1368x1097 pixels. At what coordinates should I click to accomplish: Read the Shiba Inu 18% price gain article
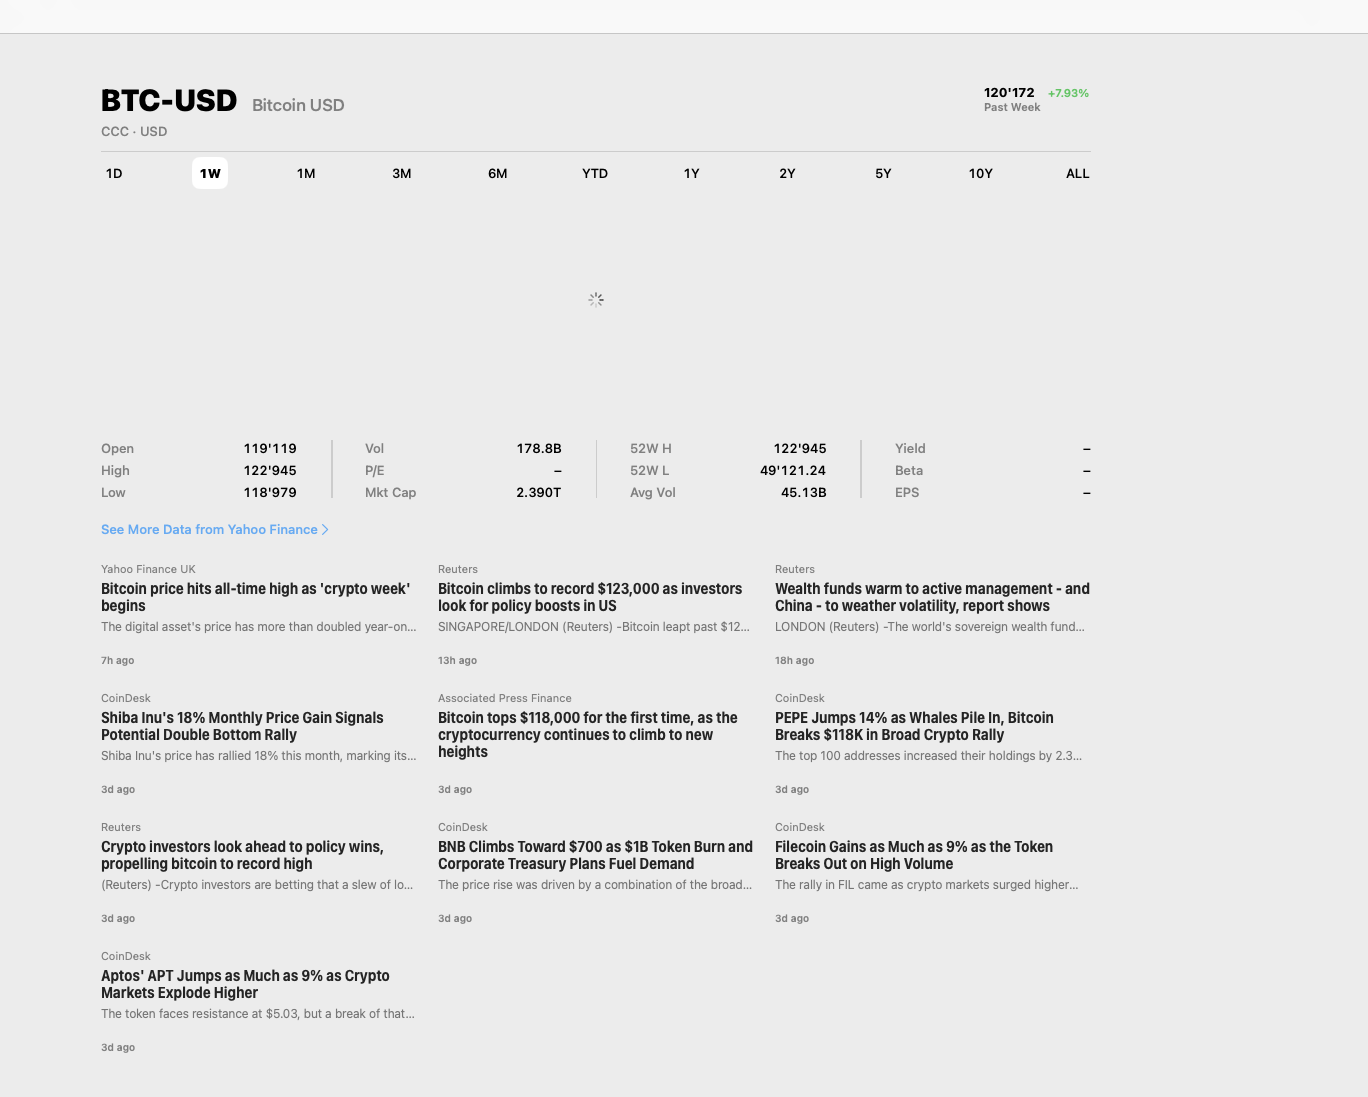click(x=242, y=726)
